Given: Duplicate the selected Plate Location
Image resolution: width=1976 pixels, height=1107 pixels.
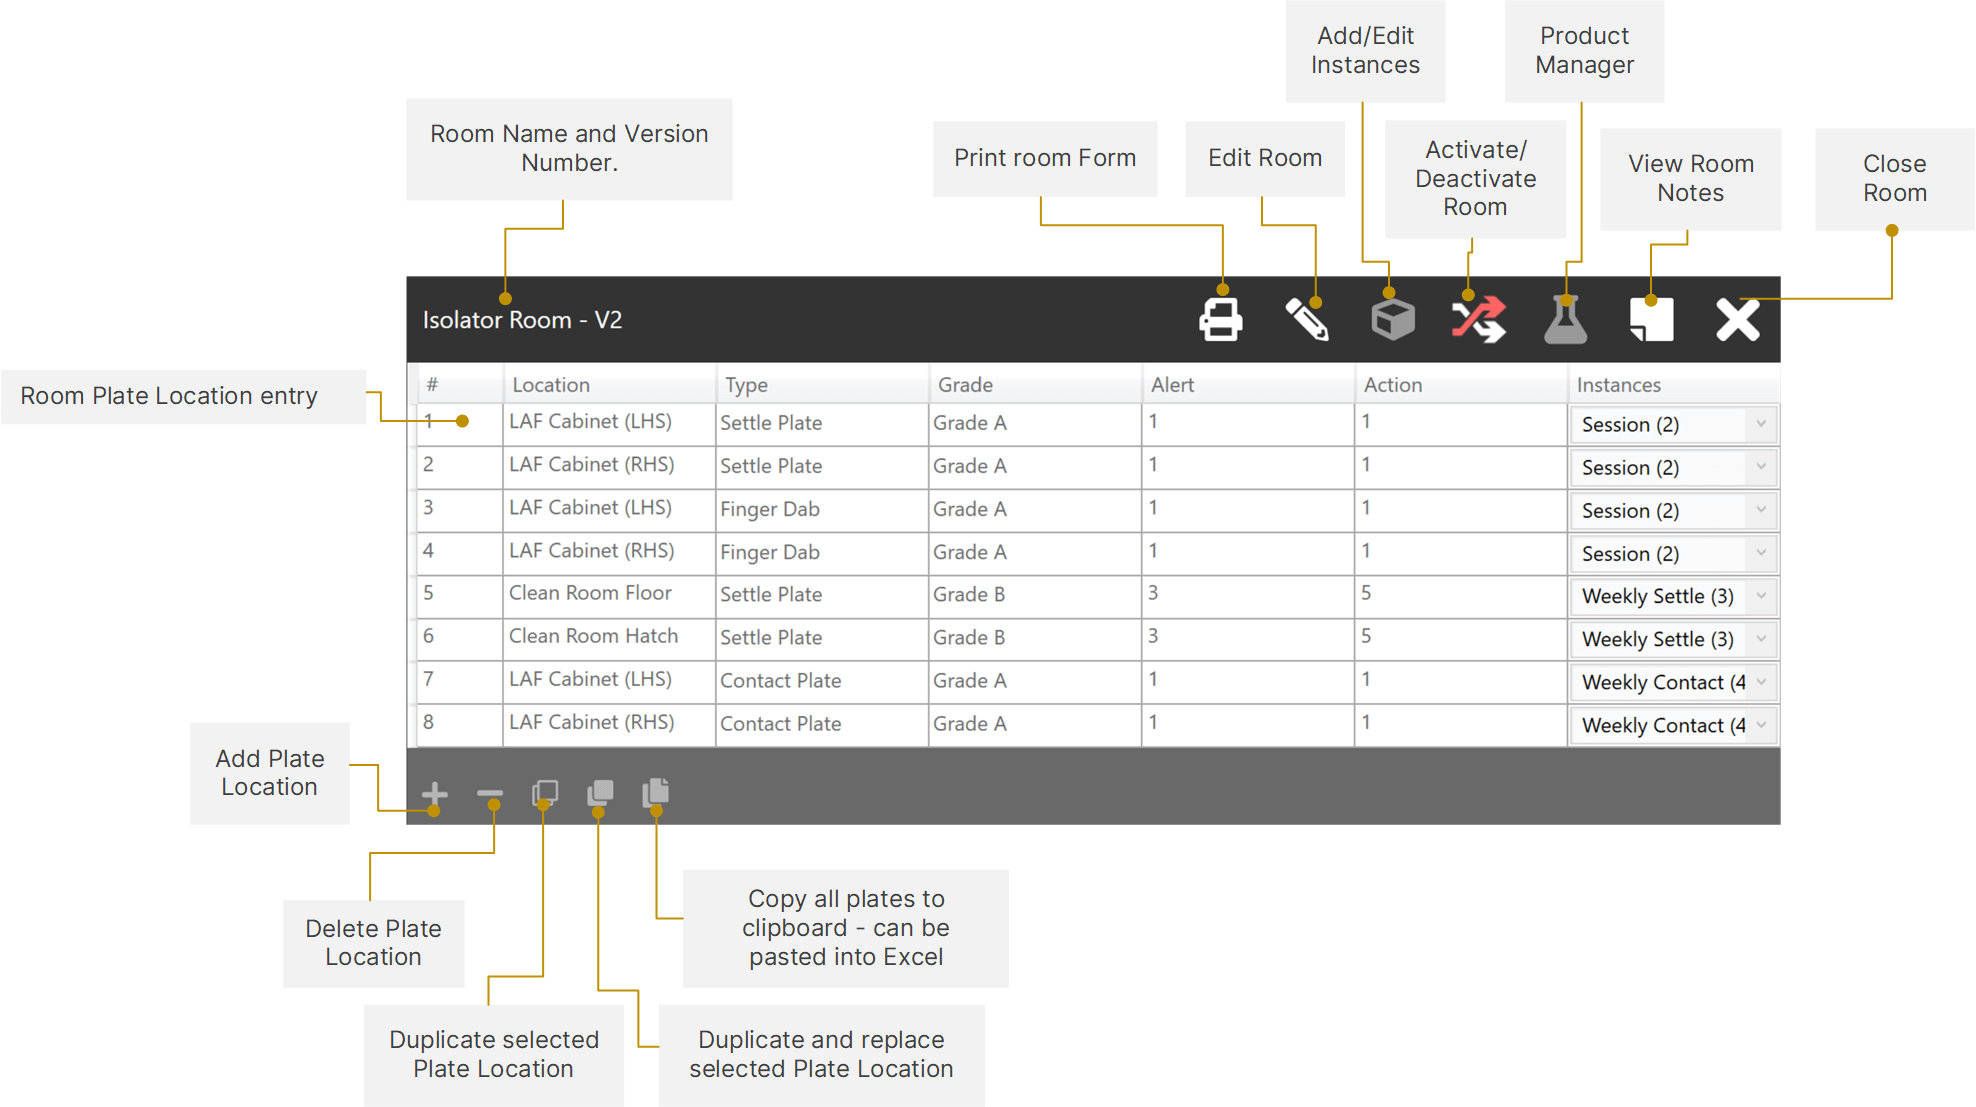Looking at the screenshot, I should click(544, 793).
